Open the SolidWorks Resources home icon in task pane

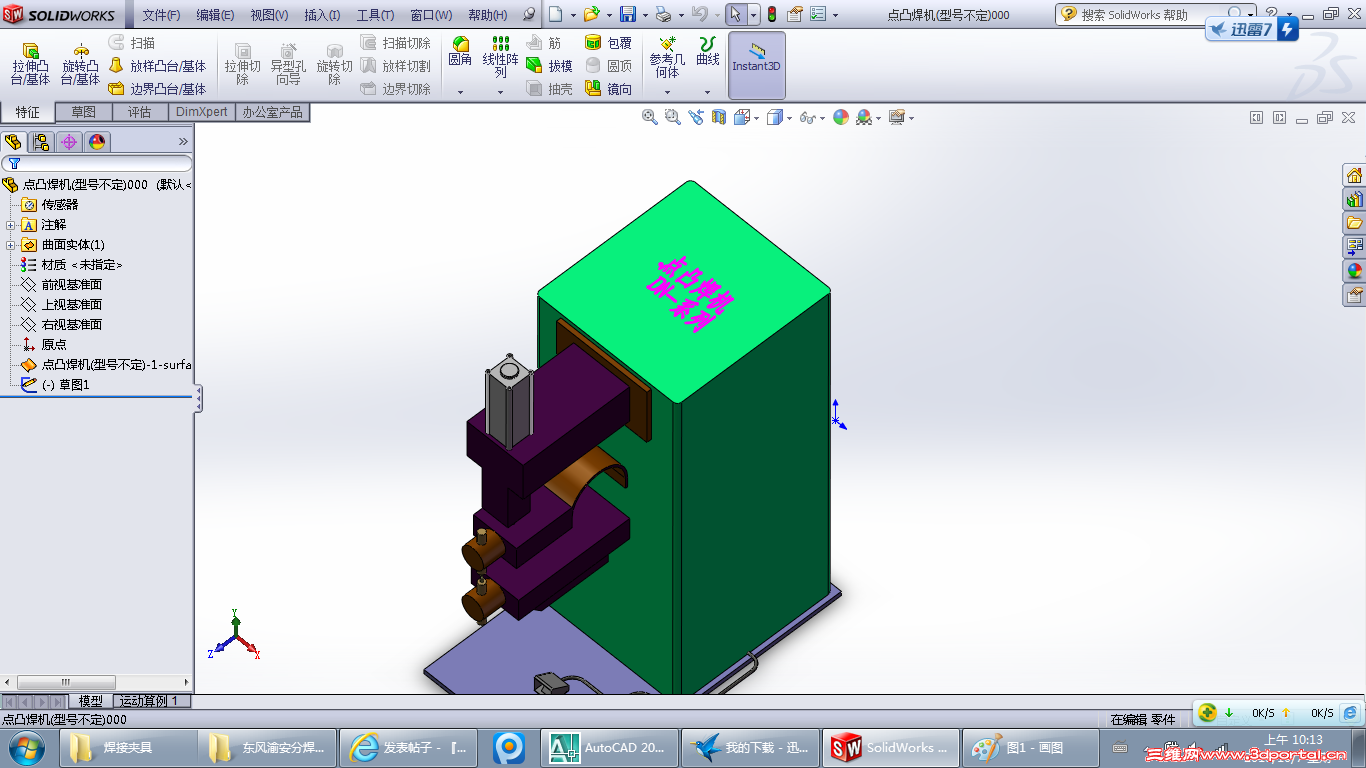pyautogui.click(x=1355, y=175)
